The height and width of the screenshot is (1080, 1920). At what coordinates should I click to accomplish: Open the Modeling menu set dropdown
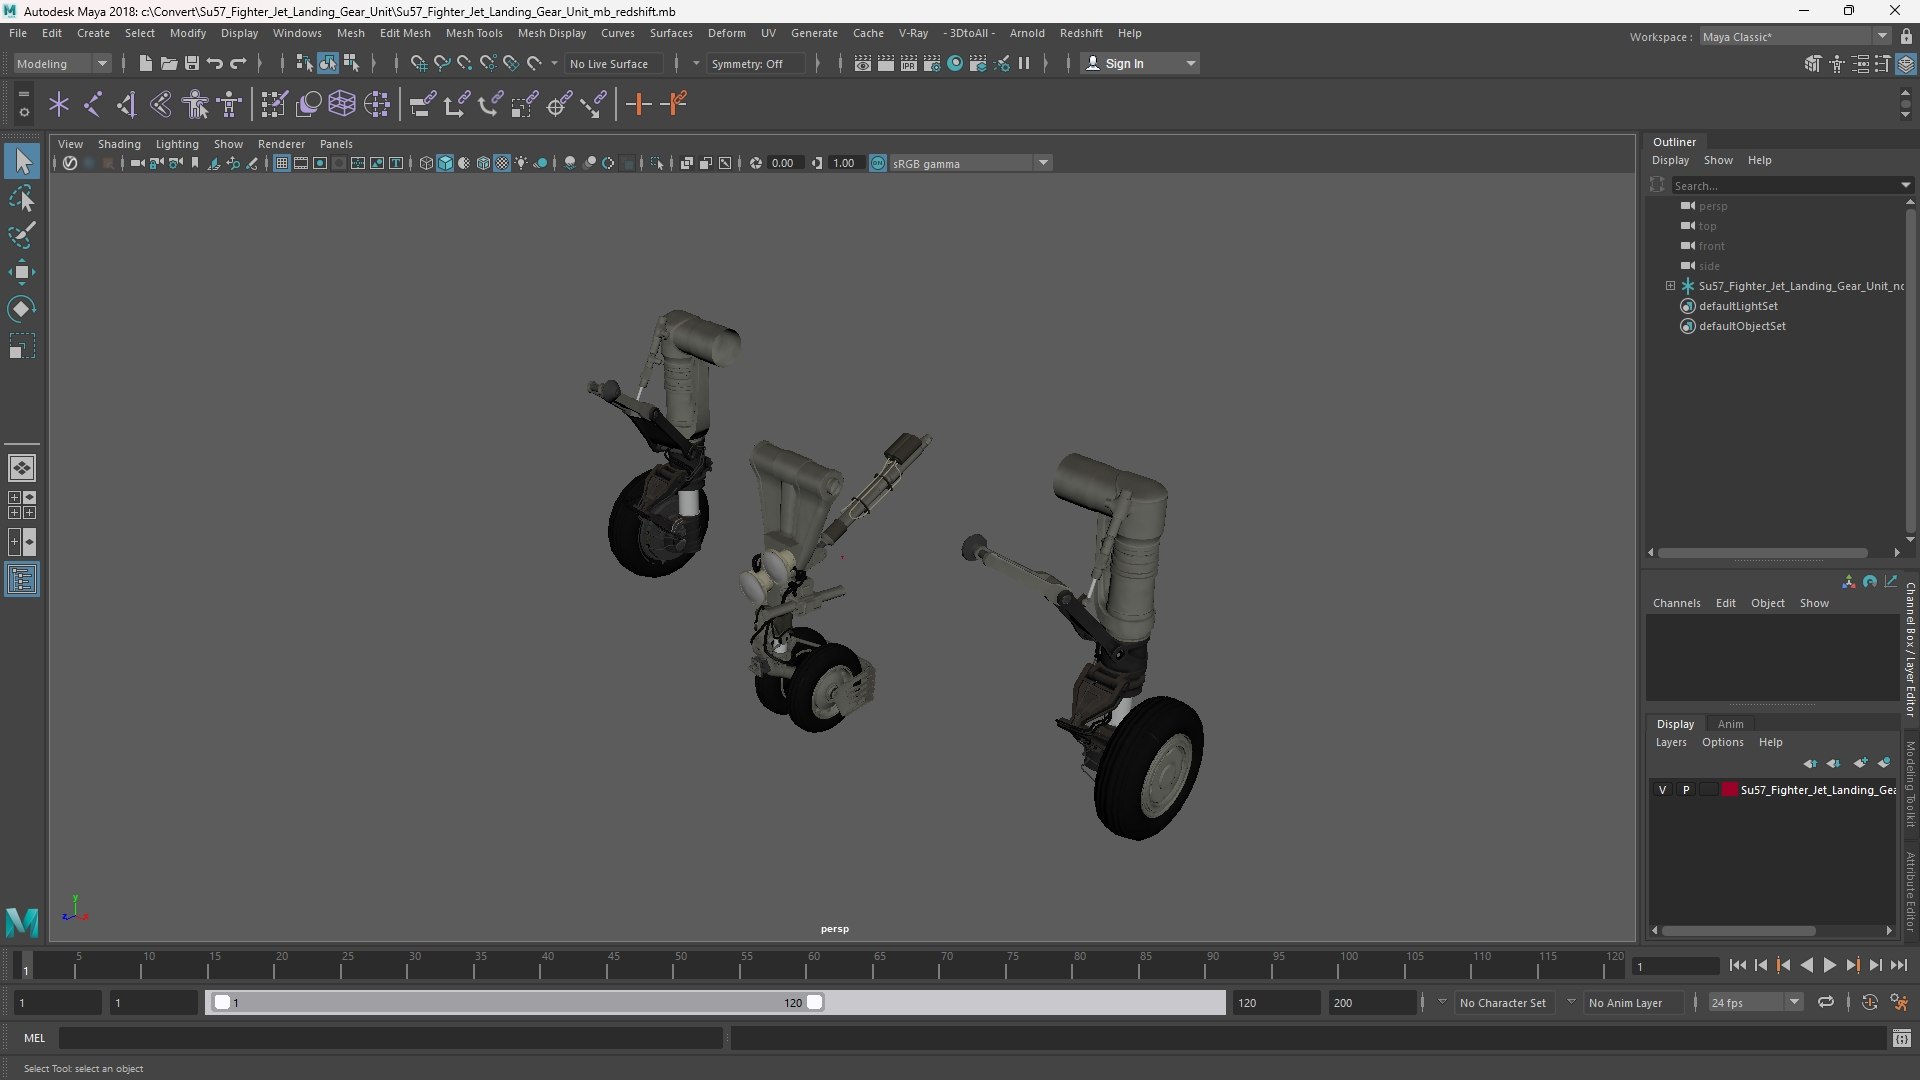pyautogui.click(x=62, y=63)
